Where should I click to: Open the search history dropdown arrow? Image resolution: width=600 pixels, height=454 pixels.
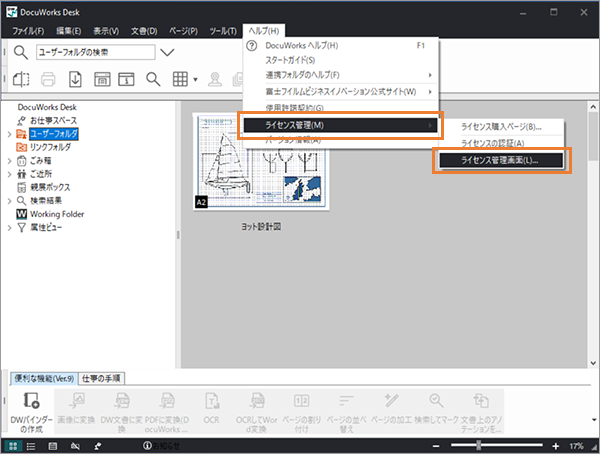click(167, 52)
